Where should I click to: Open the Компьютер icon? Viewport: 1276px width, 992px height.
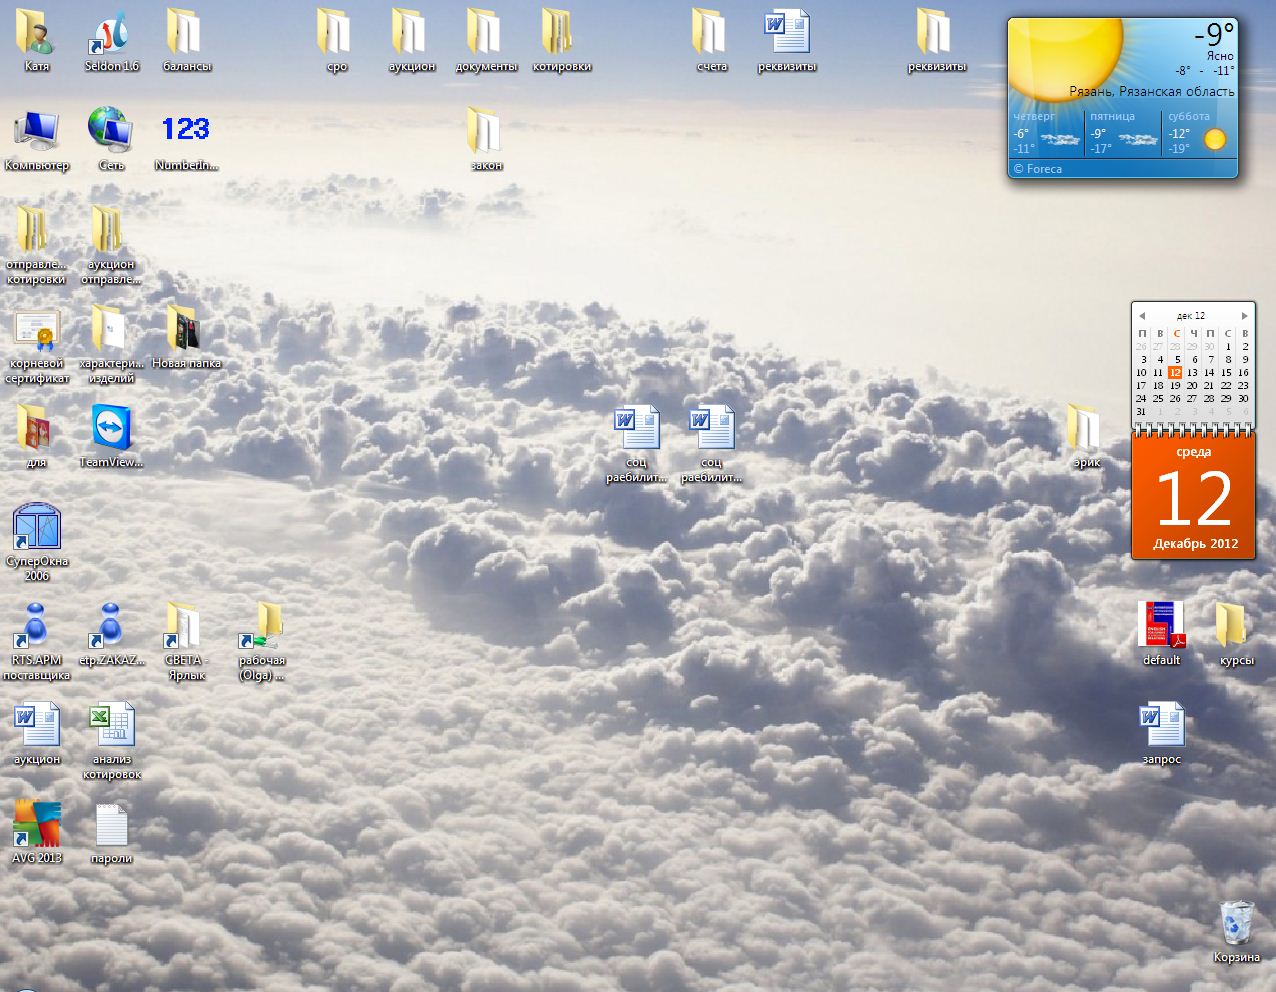pyautogui.click(x=37, y=131)
